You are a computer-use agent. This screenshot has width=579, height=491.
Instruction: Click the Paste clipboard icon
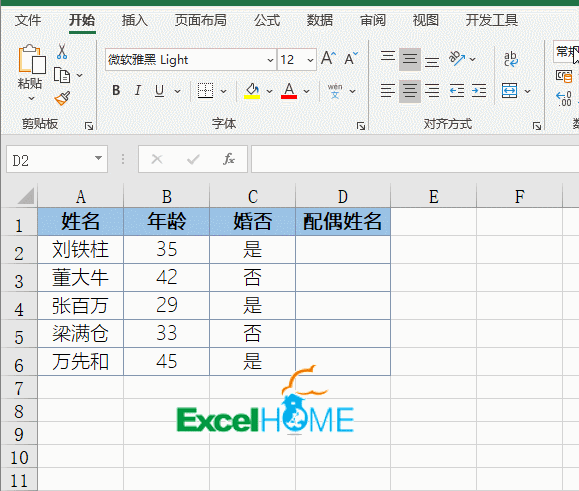point(32,59)
